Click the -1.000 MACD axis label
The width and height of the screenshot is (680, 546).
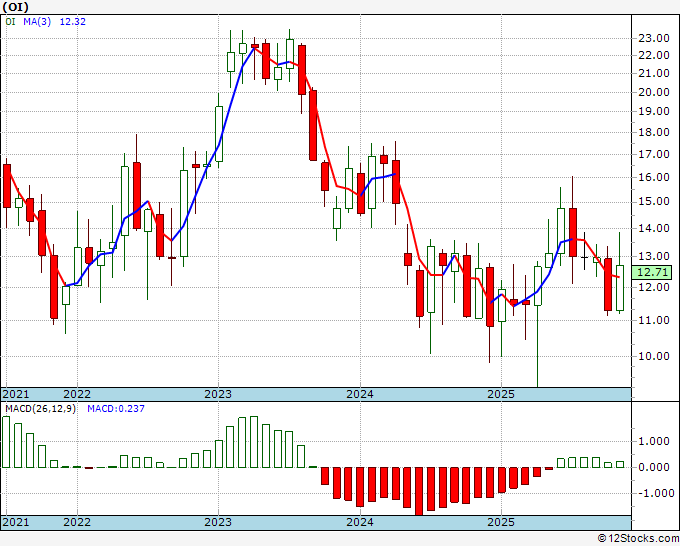(656, 493)
